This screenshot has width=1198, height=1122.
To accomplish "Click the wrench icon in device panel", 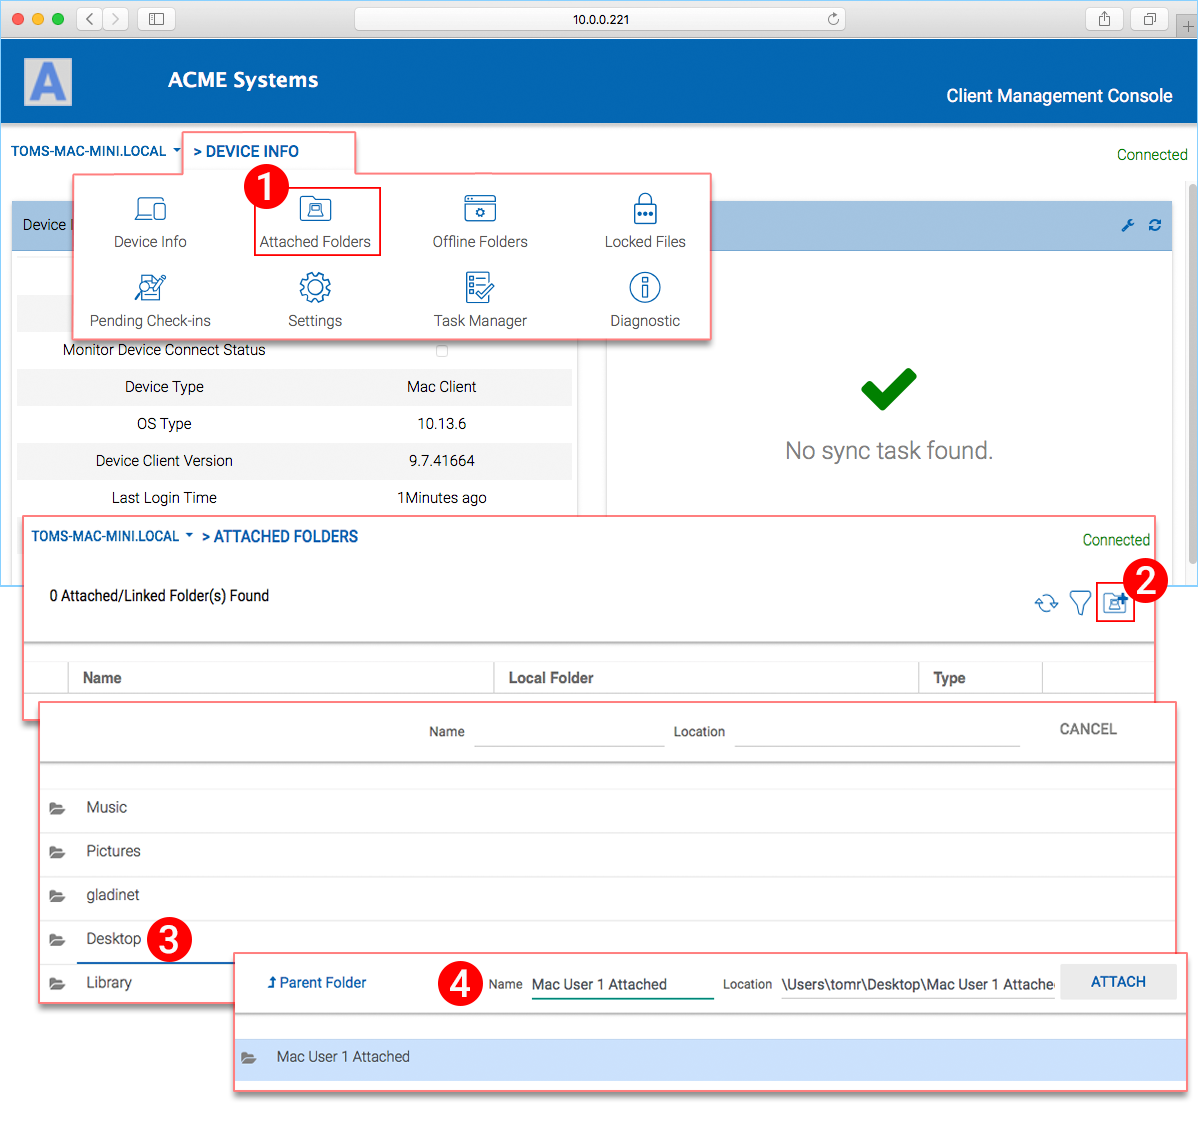I will click(x=1127, y=225).
